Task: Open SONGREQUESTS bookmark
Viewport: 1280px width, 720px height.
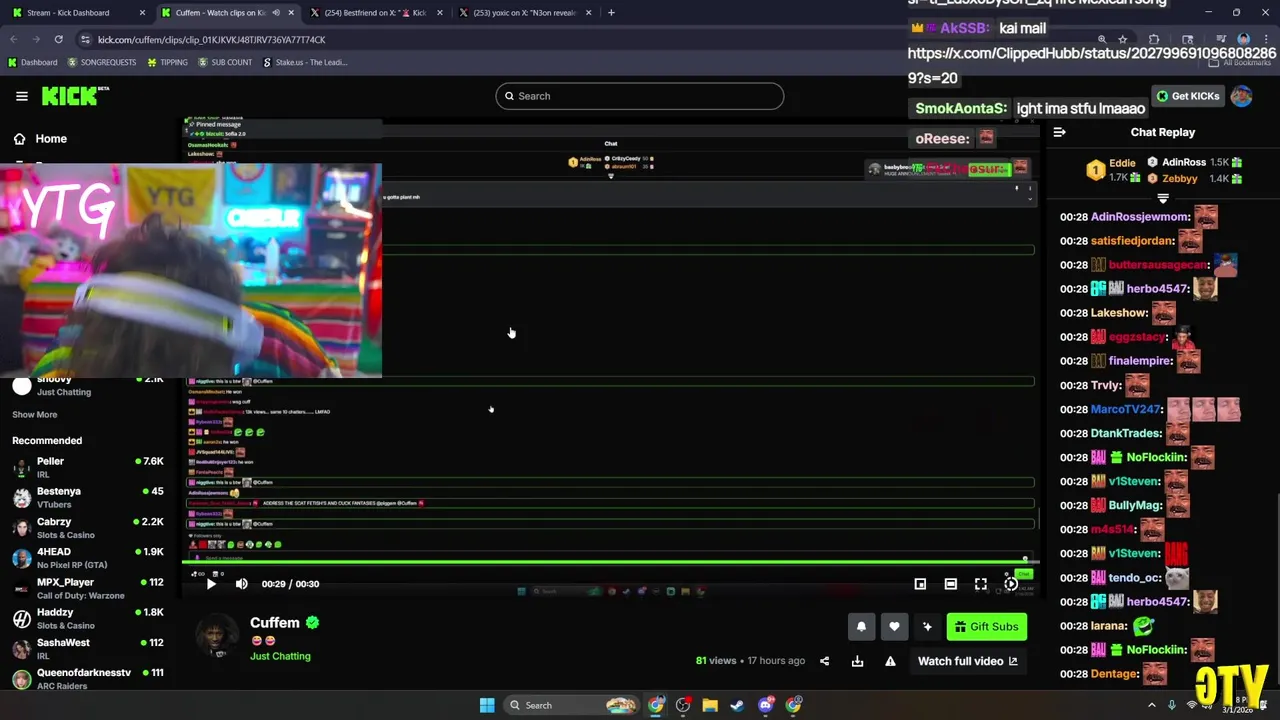Action: tap(102, 62)
